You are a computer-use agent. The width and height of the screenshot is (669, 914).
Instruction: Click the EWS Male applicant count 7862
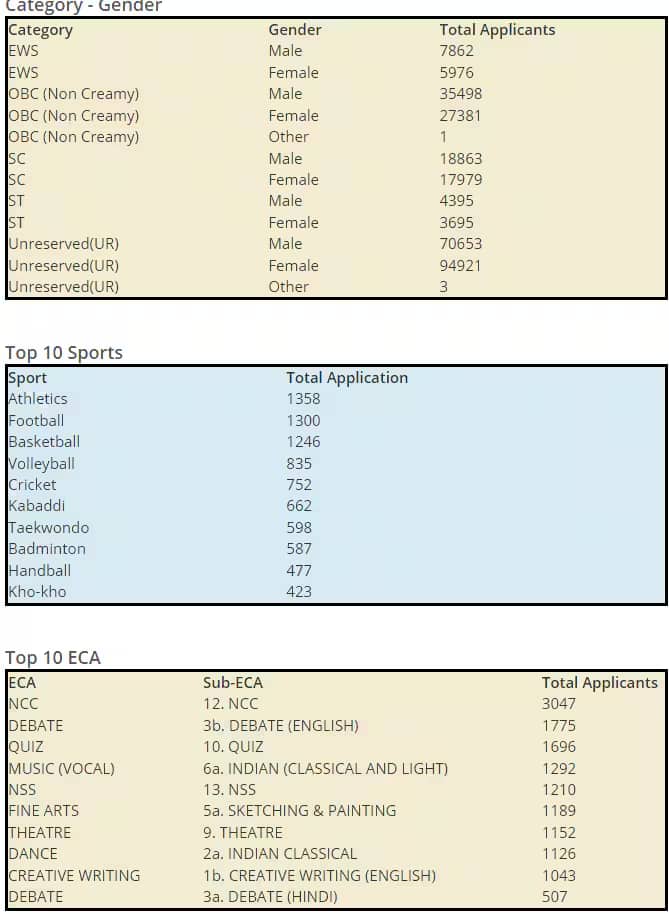(456, 51)
